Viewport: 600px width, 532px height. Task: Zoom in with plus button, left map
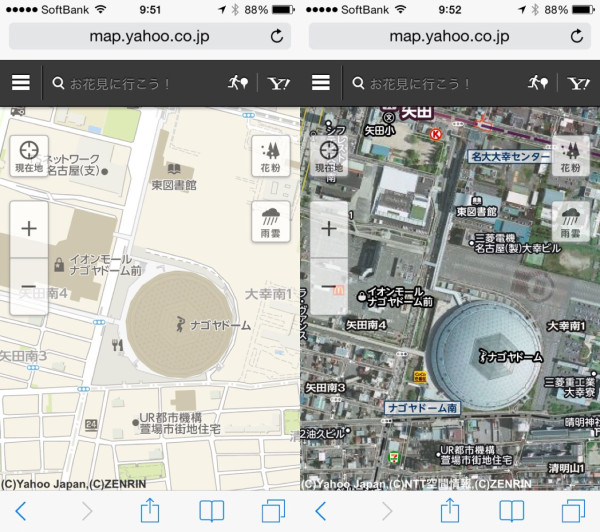click(29, 229)
